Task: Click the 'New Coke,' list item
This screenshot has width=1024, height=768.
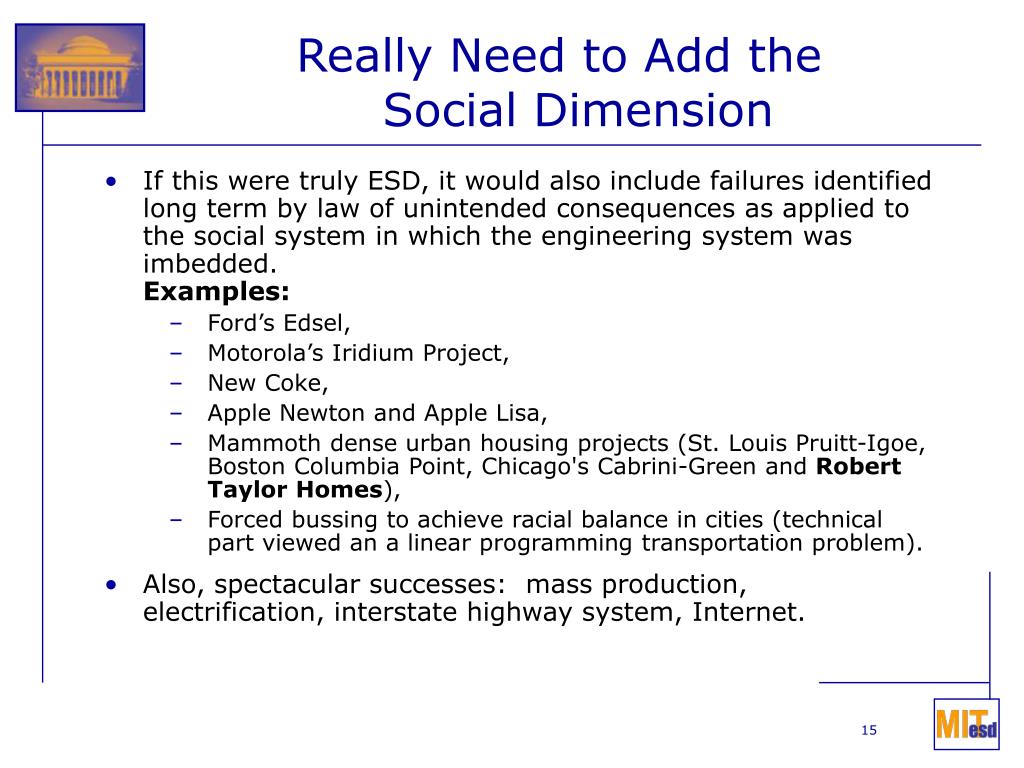Action: point(268,383)
